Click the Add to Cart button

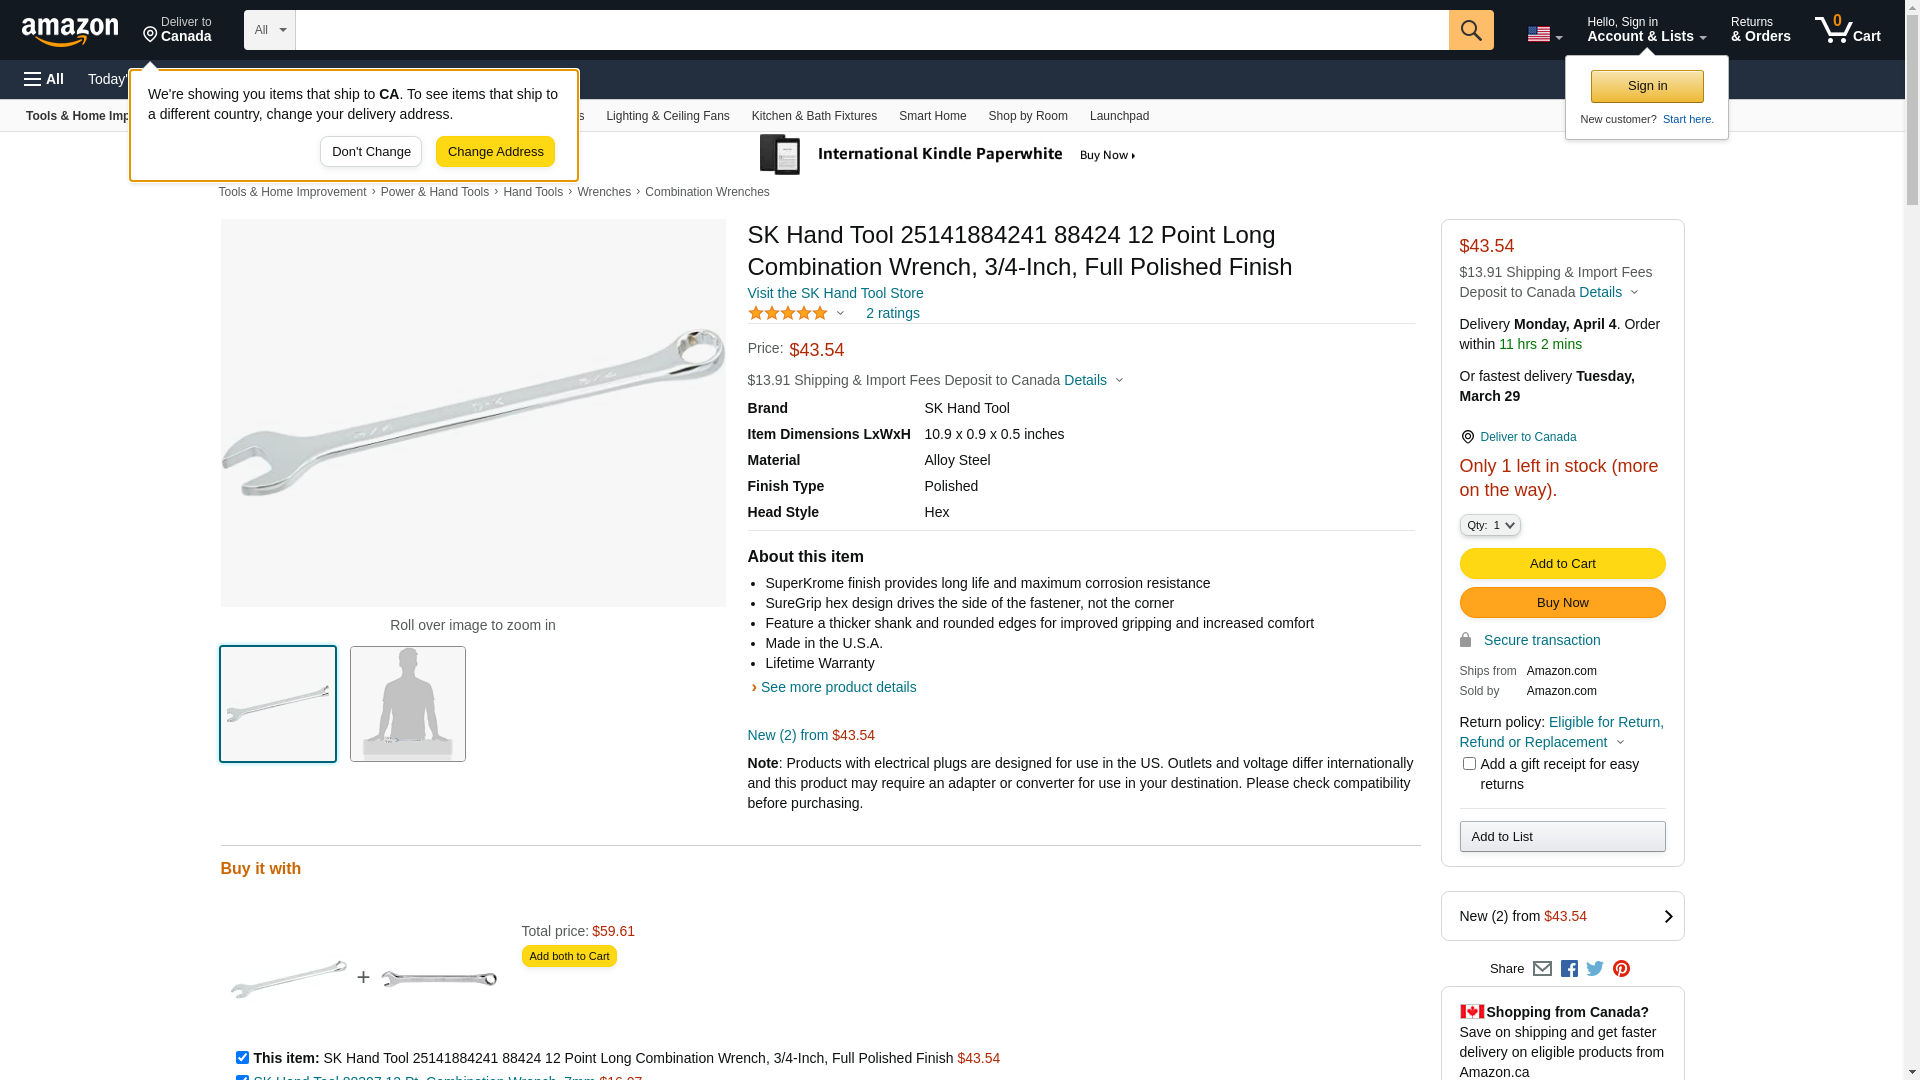click(x=1562, y=564)
